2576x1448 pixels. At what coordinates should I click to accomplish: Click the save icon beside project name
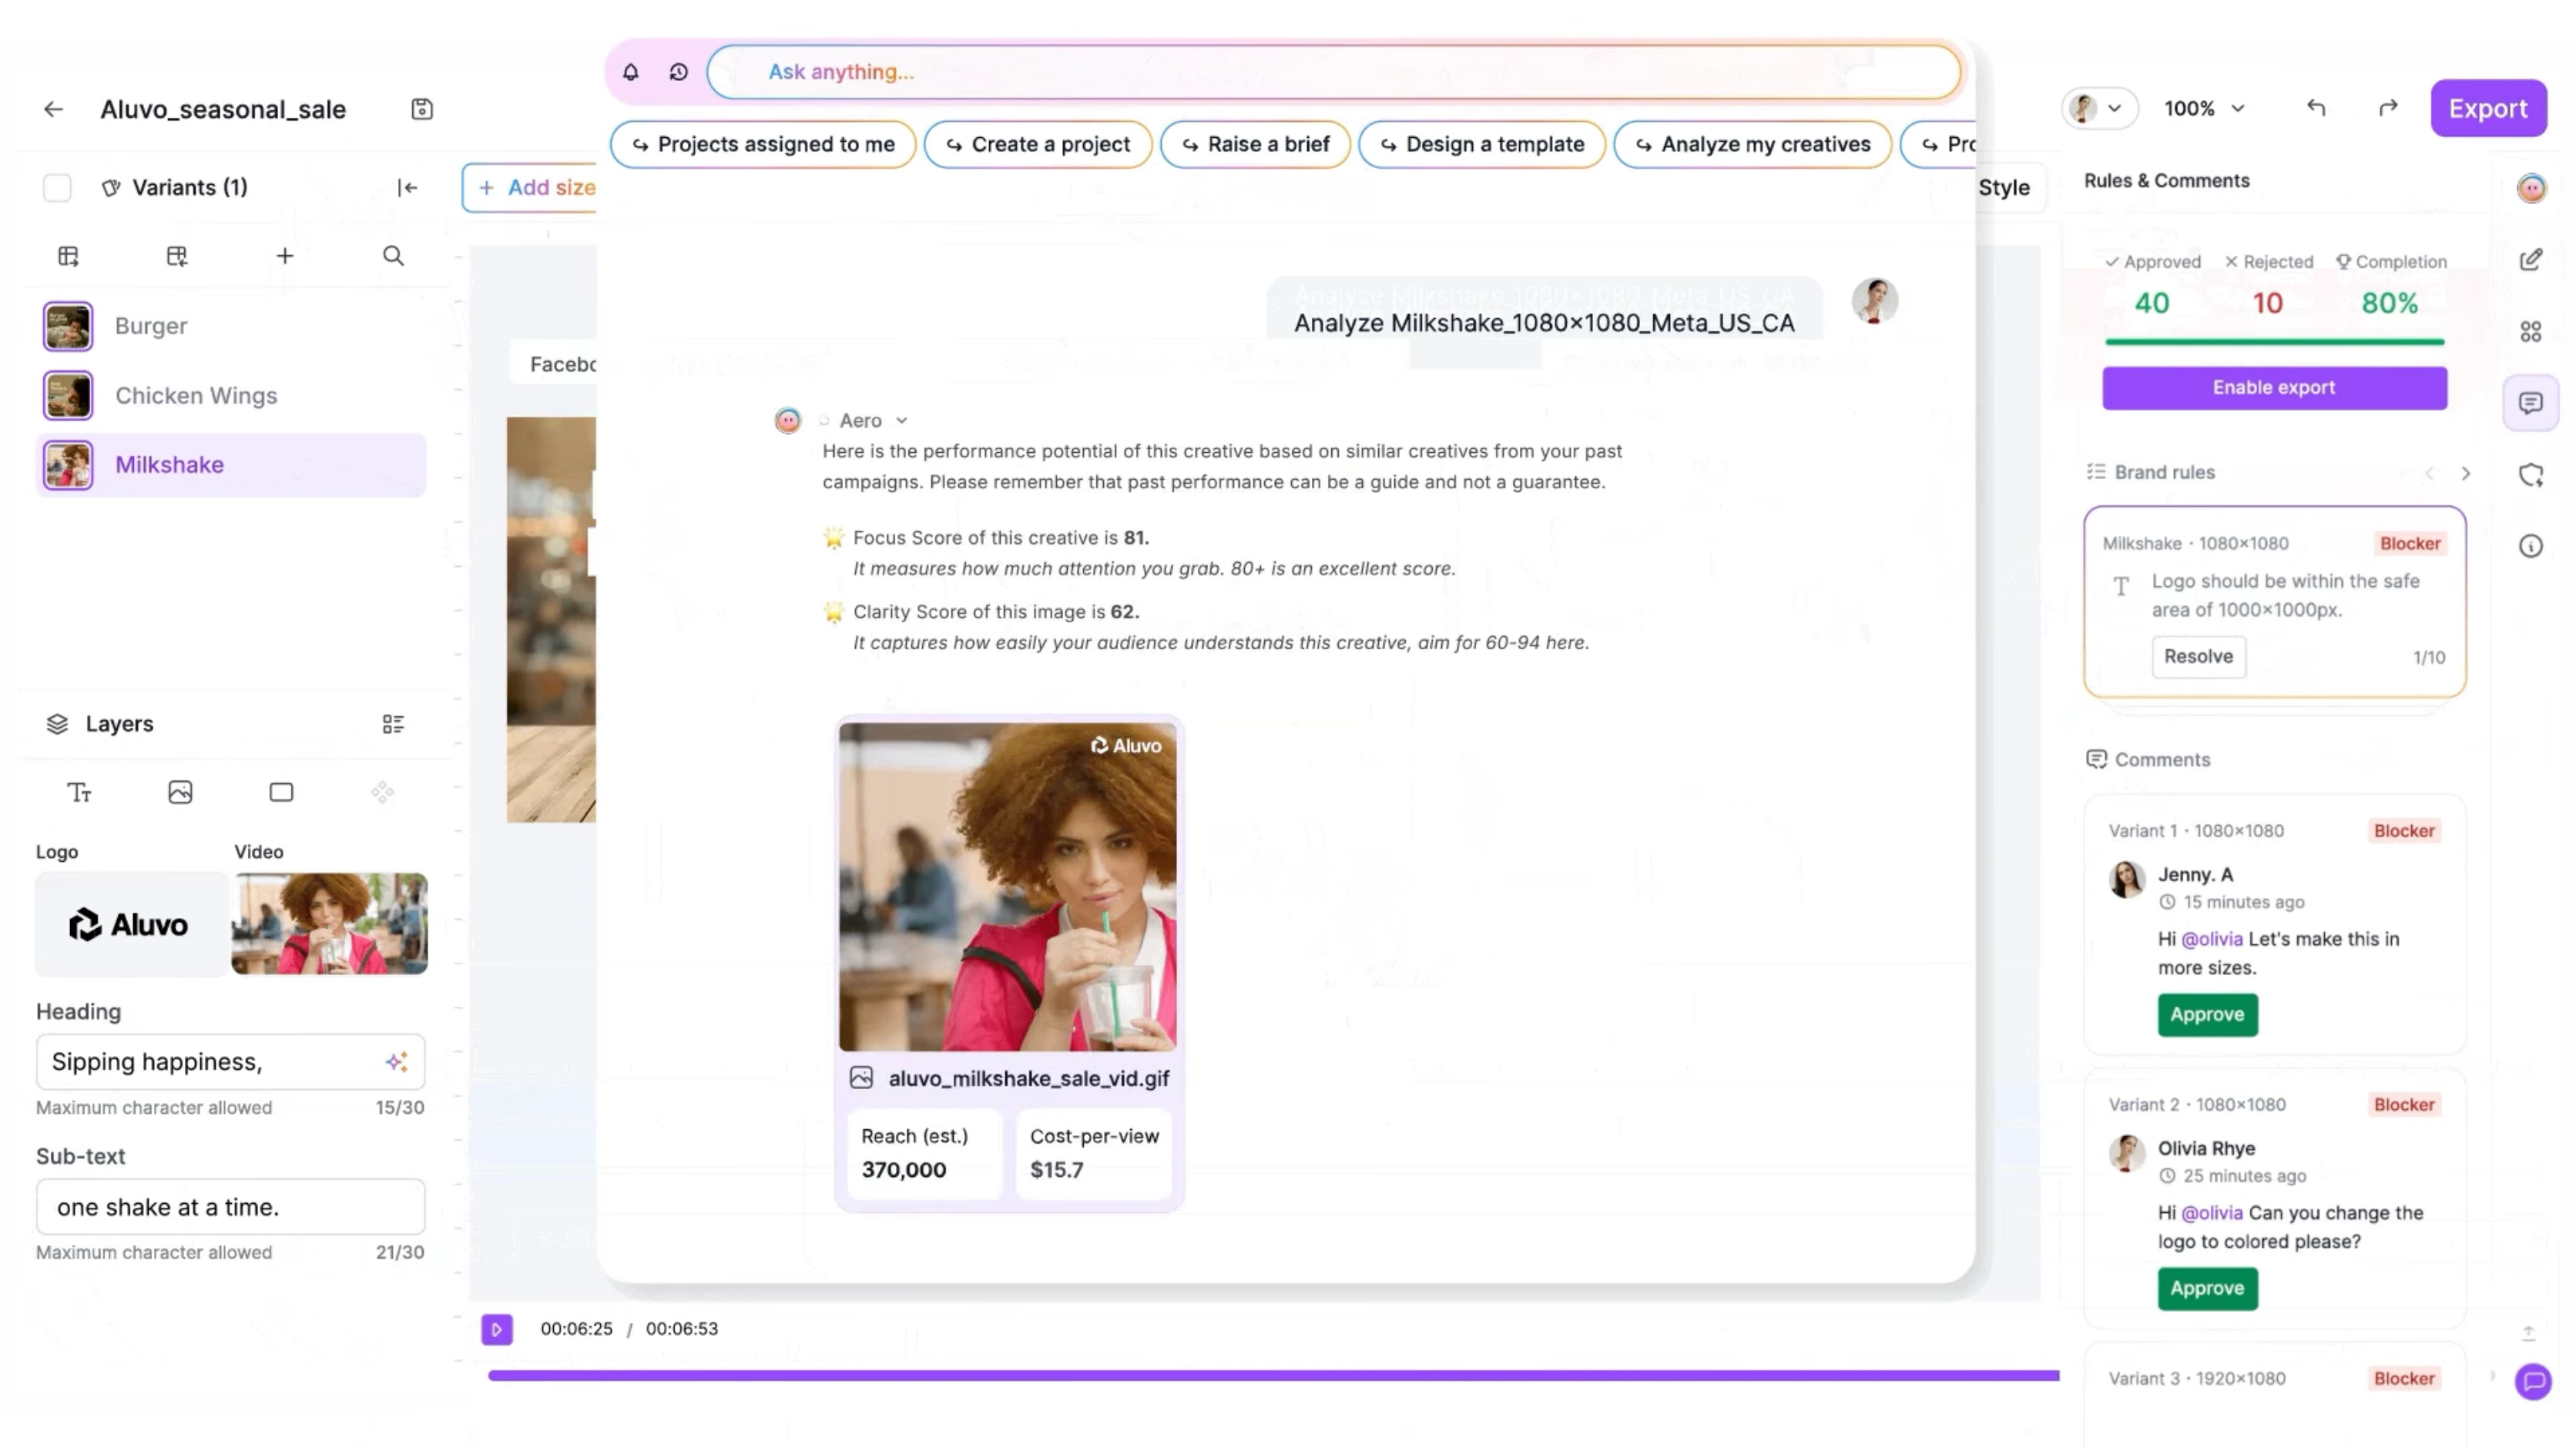[x=422, y=109]
